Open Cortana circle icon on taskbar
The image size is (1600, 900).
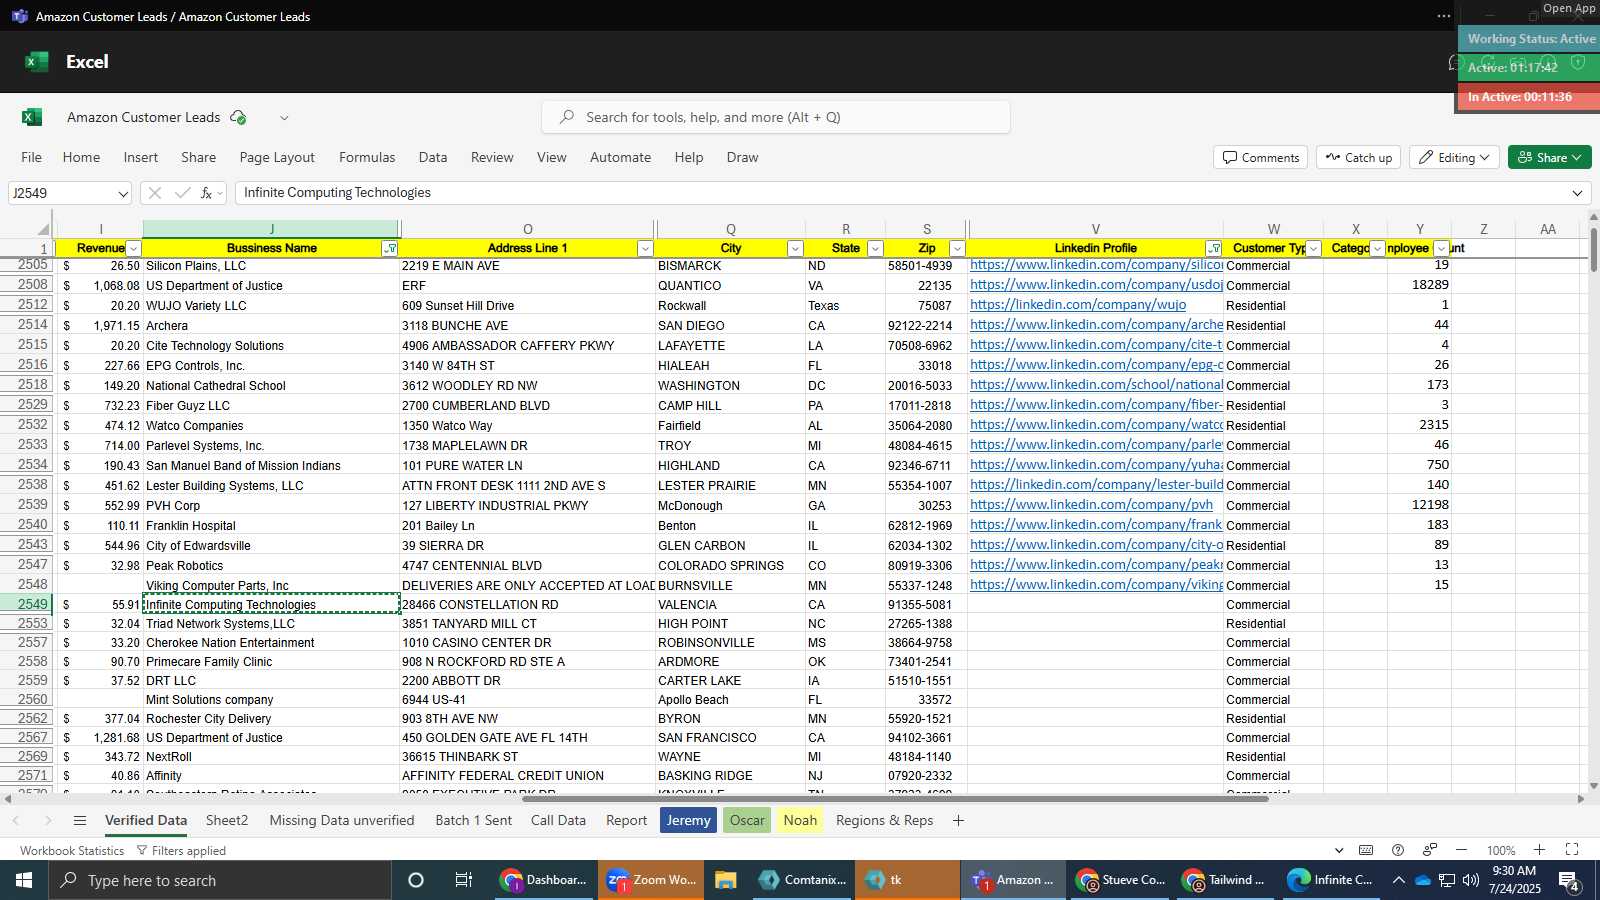click(416, 880)
